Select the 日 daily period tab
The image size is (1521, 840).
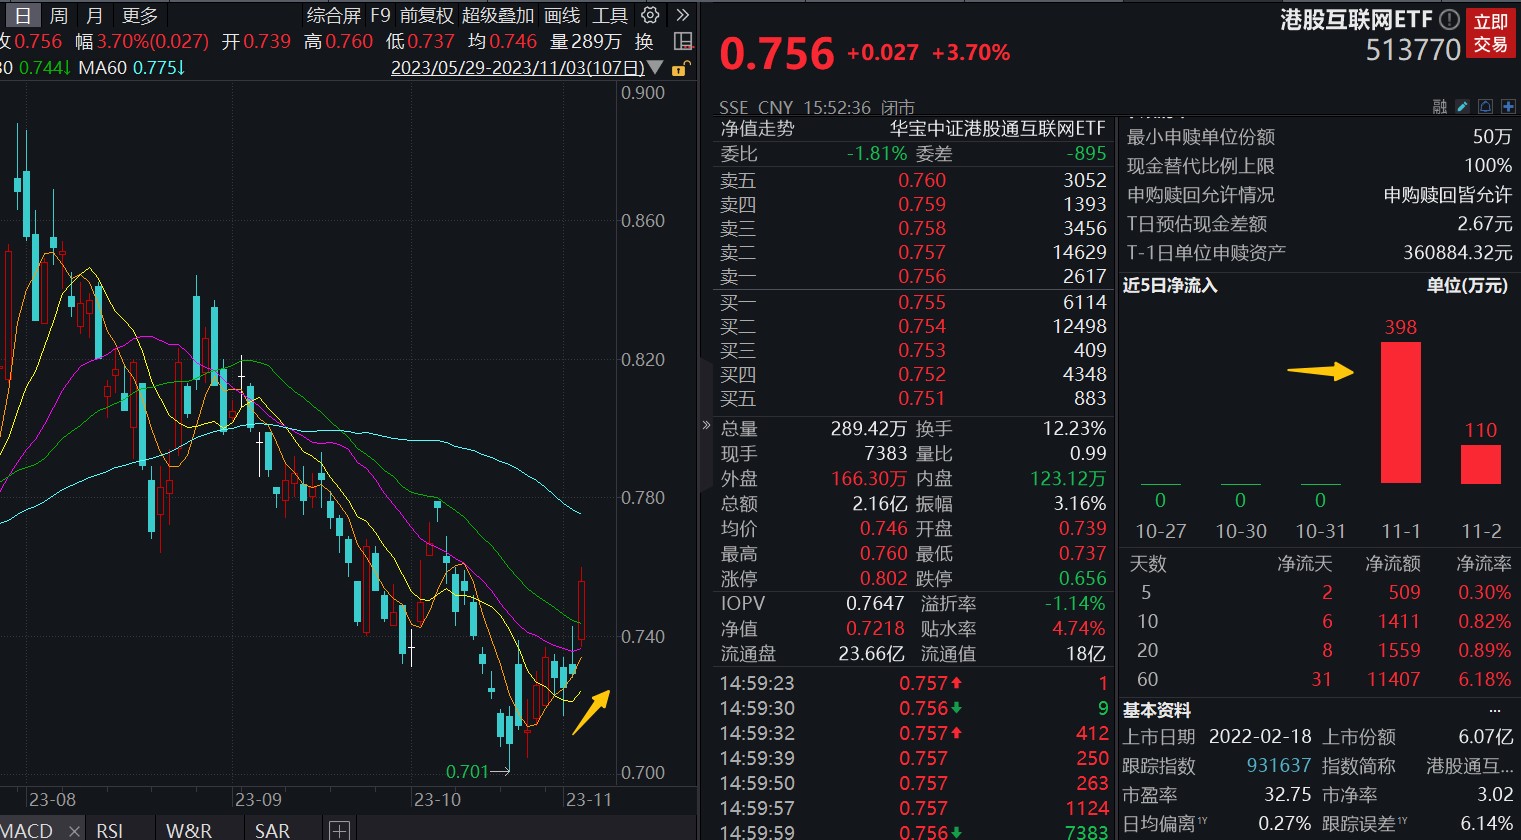click(x=22, y=15)
